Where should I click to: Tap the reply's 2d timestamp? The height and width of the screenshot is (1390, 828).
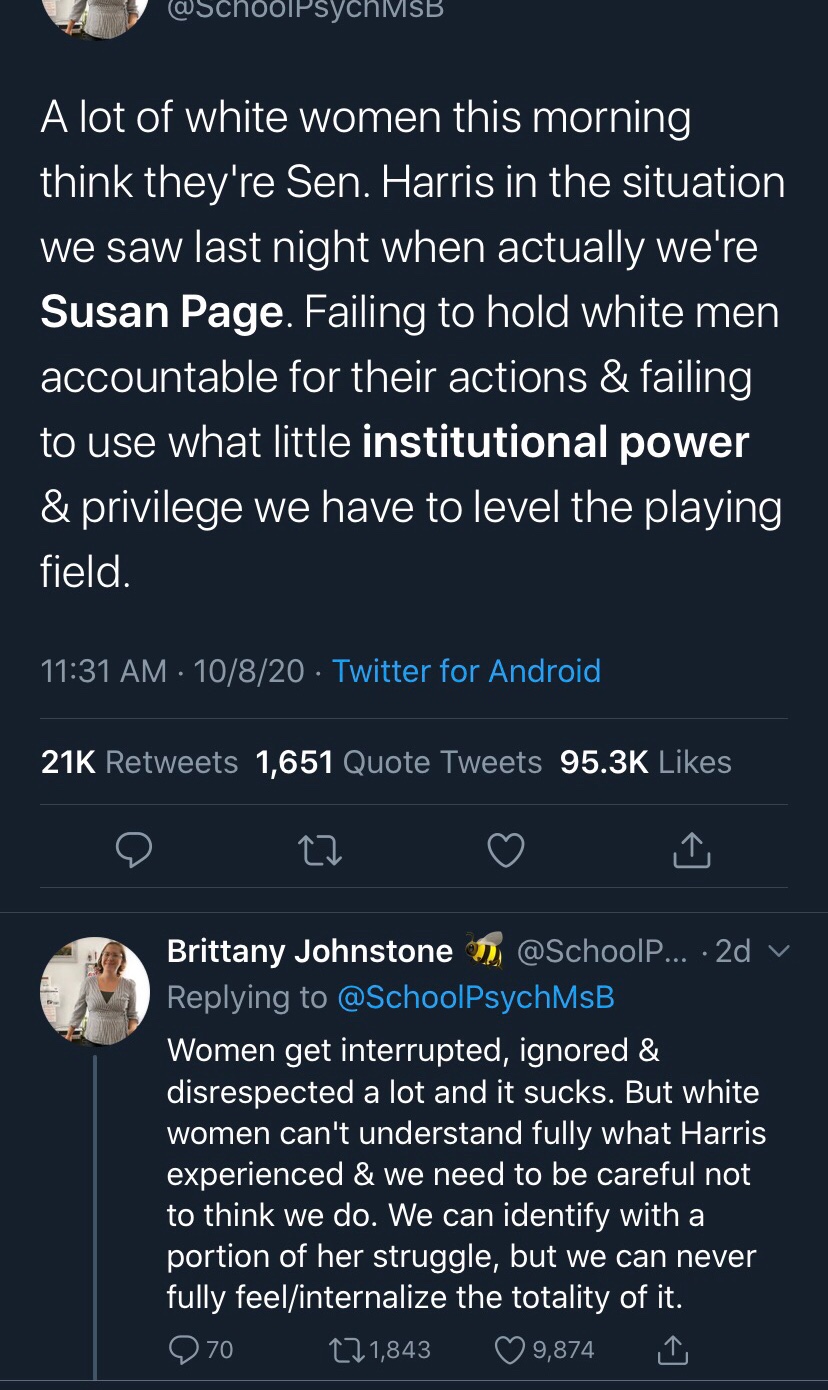pos(733,951)
